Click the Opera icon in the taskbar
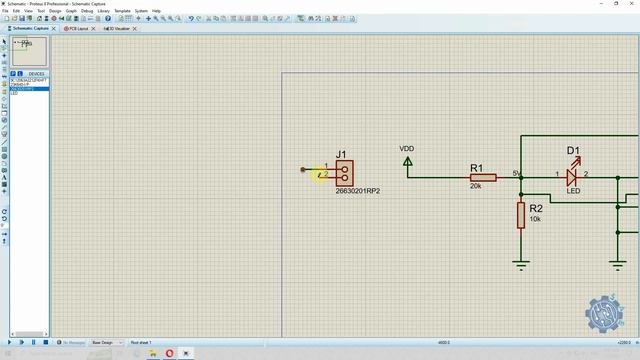The image size is (640, 360). (169, 353)
